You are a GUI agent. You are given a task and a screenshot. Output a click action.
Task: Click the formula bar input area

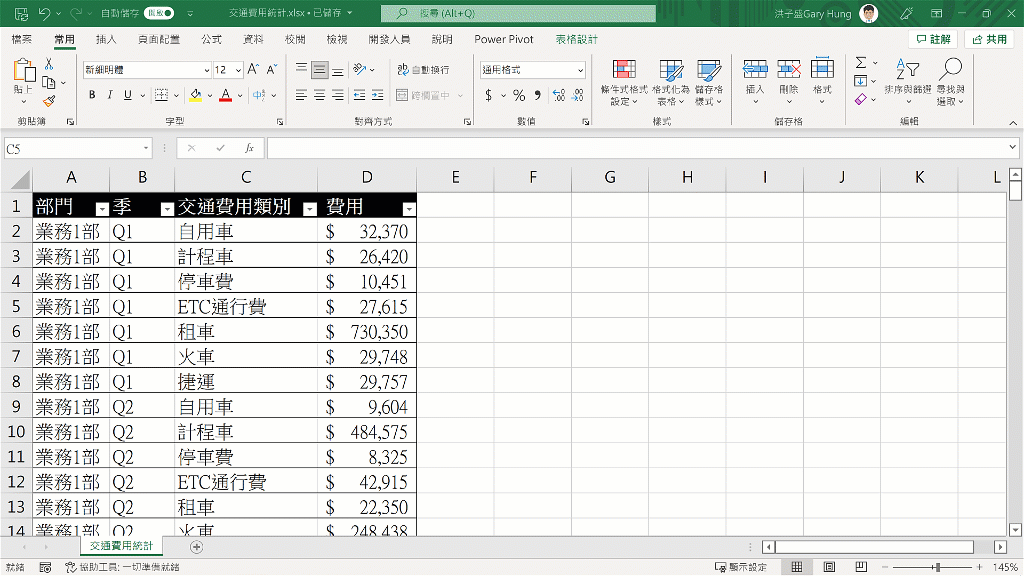637,148
